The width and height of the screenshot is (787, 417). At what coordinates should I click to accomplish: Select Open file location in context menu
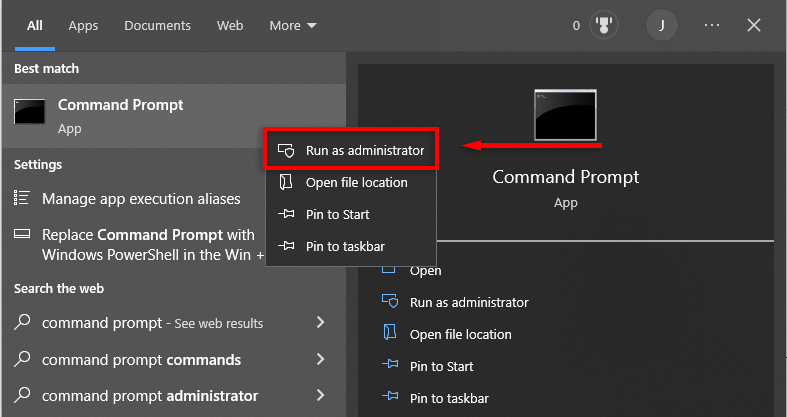(356, 183)
